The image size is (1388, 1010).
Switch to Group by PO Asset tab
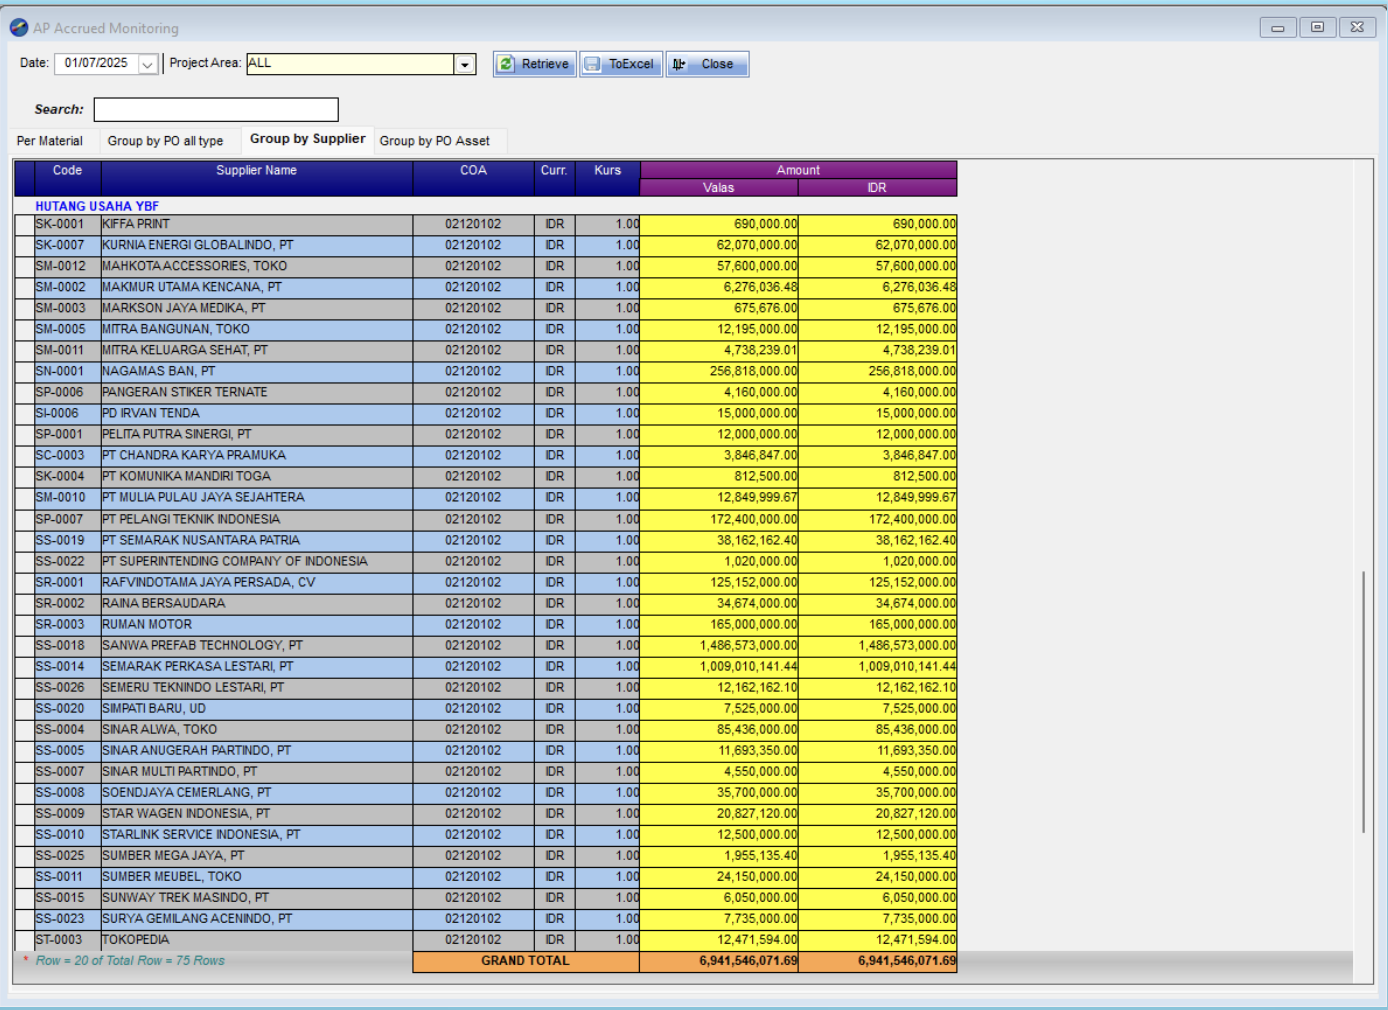435,141
